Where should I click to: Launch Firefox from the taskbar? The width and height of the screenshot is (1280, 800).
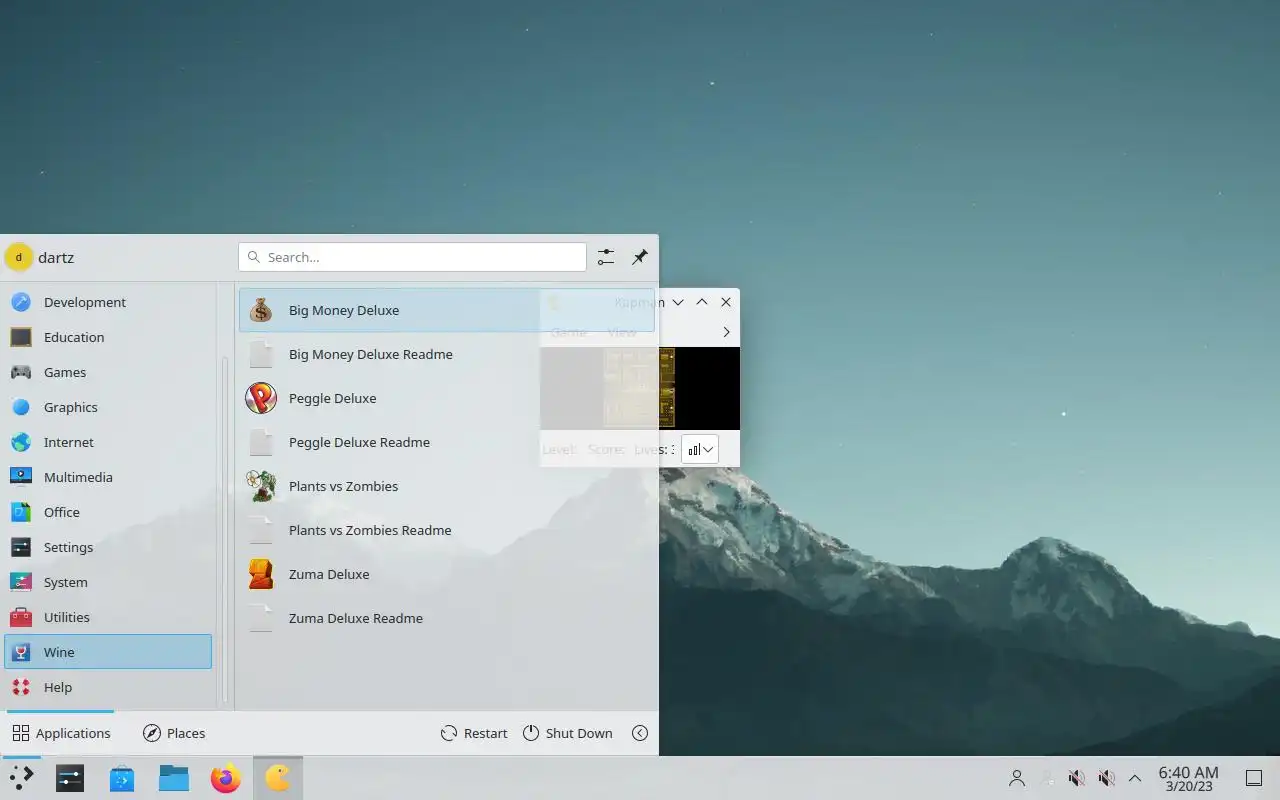coord(226,778)
